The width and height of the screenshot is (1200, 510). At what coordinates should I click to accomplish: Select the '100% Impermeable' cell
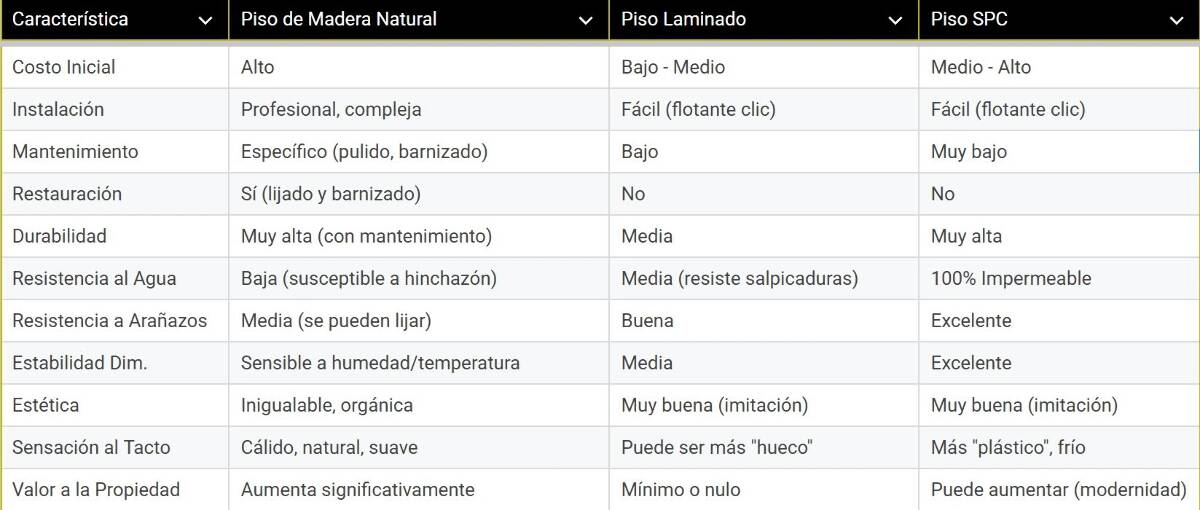tap(1011, 278)
